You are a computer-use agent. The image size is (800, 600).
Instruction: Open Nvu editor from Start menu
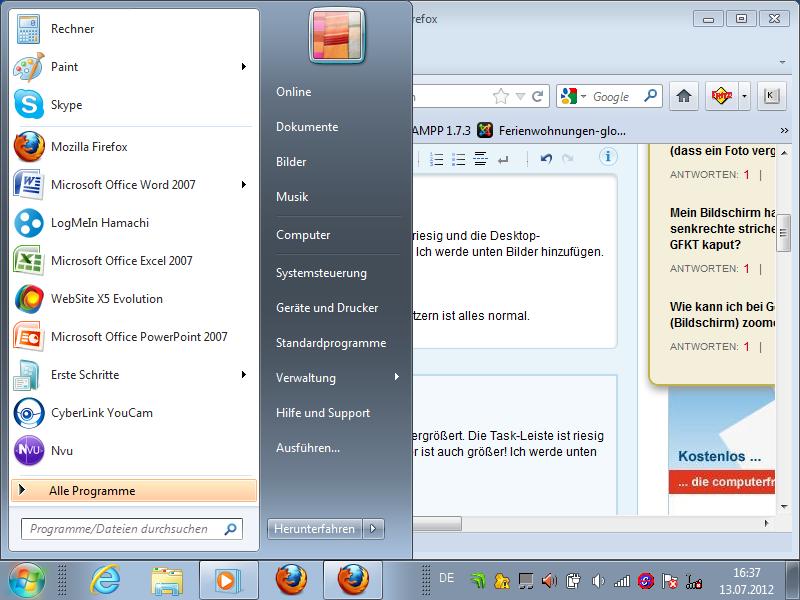tap(134, 451)
